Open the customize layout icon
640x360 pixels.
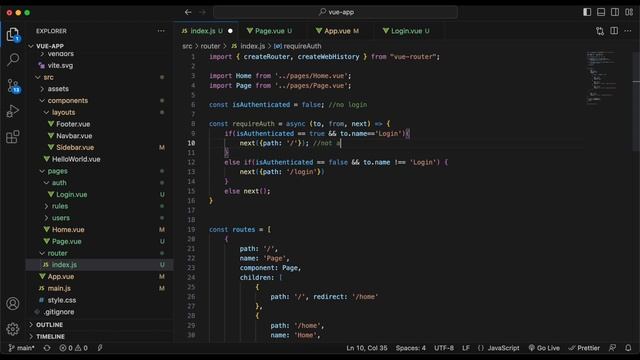click(x=629, y=12)
